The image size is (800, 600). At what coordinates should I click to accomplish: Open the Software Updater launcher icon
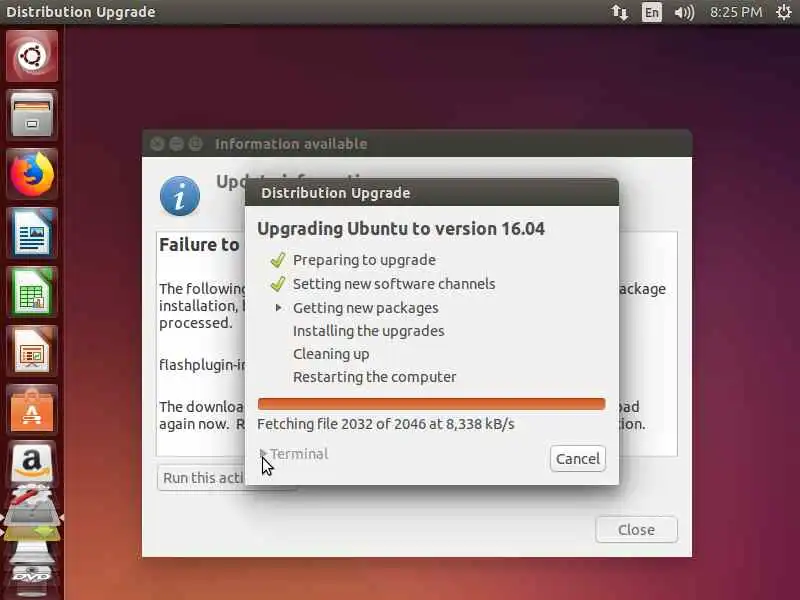[x=32, y=534]
